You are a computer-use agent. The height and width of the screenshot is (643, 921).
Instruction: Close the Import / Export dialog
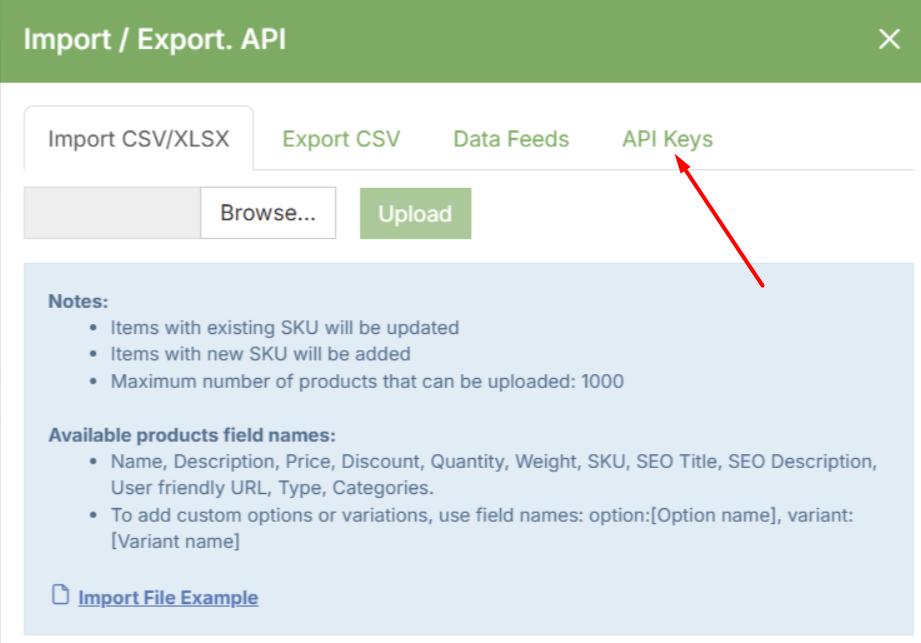point(889,39)
